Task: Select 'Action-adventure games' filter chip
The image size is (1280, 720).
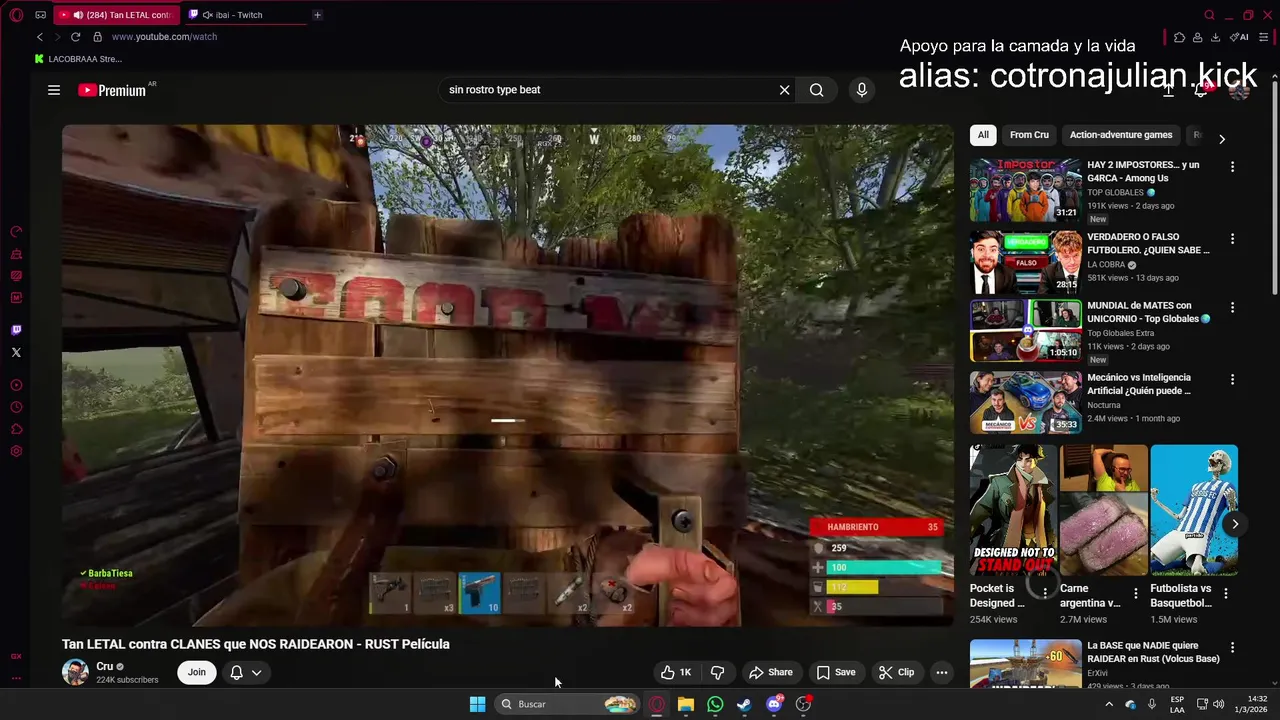Action: (1121, 135)
